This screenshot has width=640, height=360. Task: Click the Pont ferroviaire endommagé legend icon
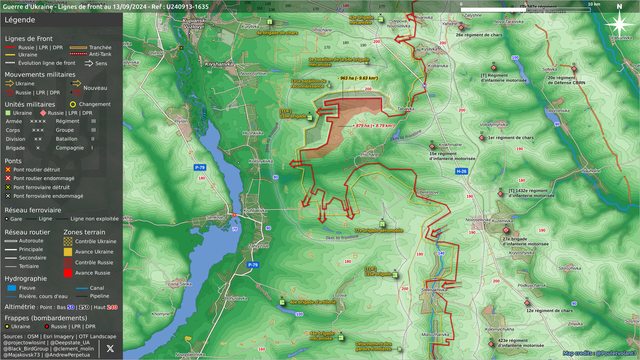pos(8,196)
